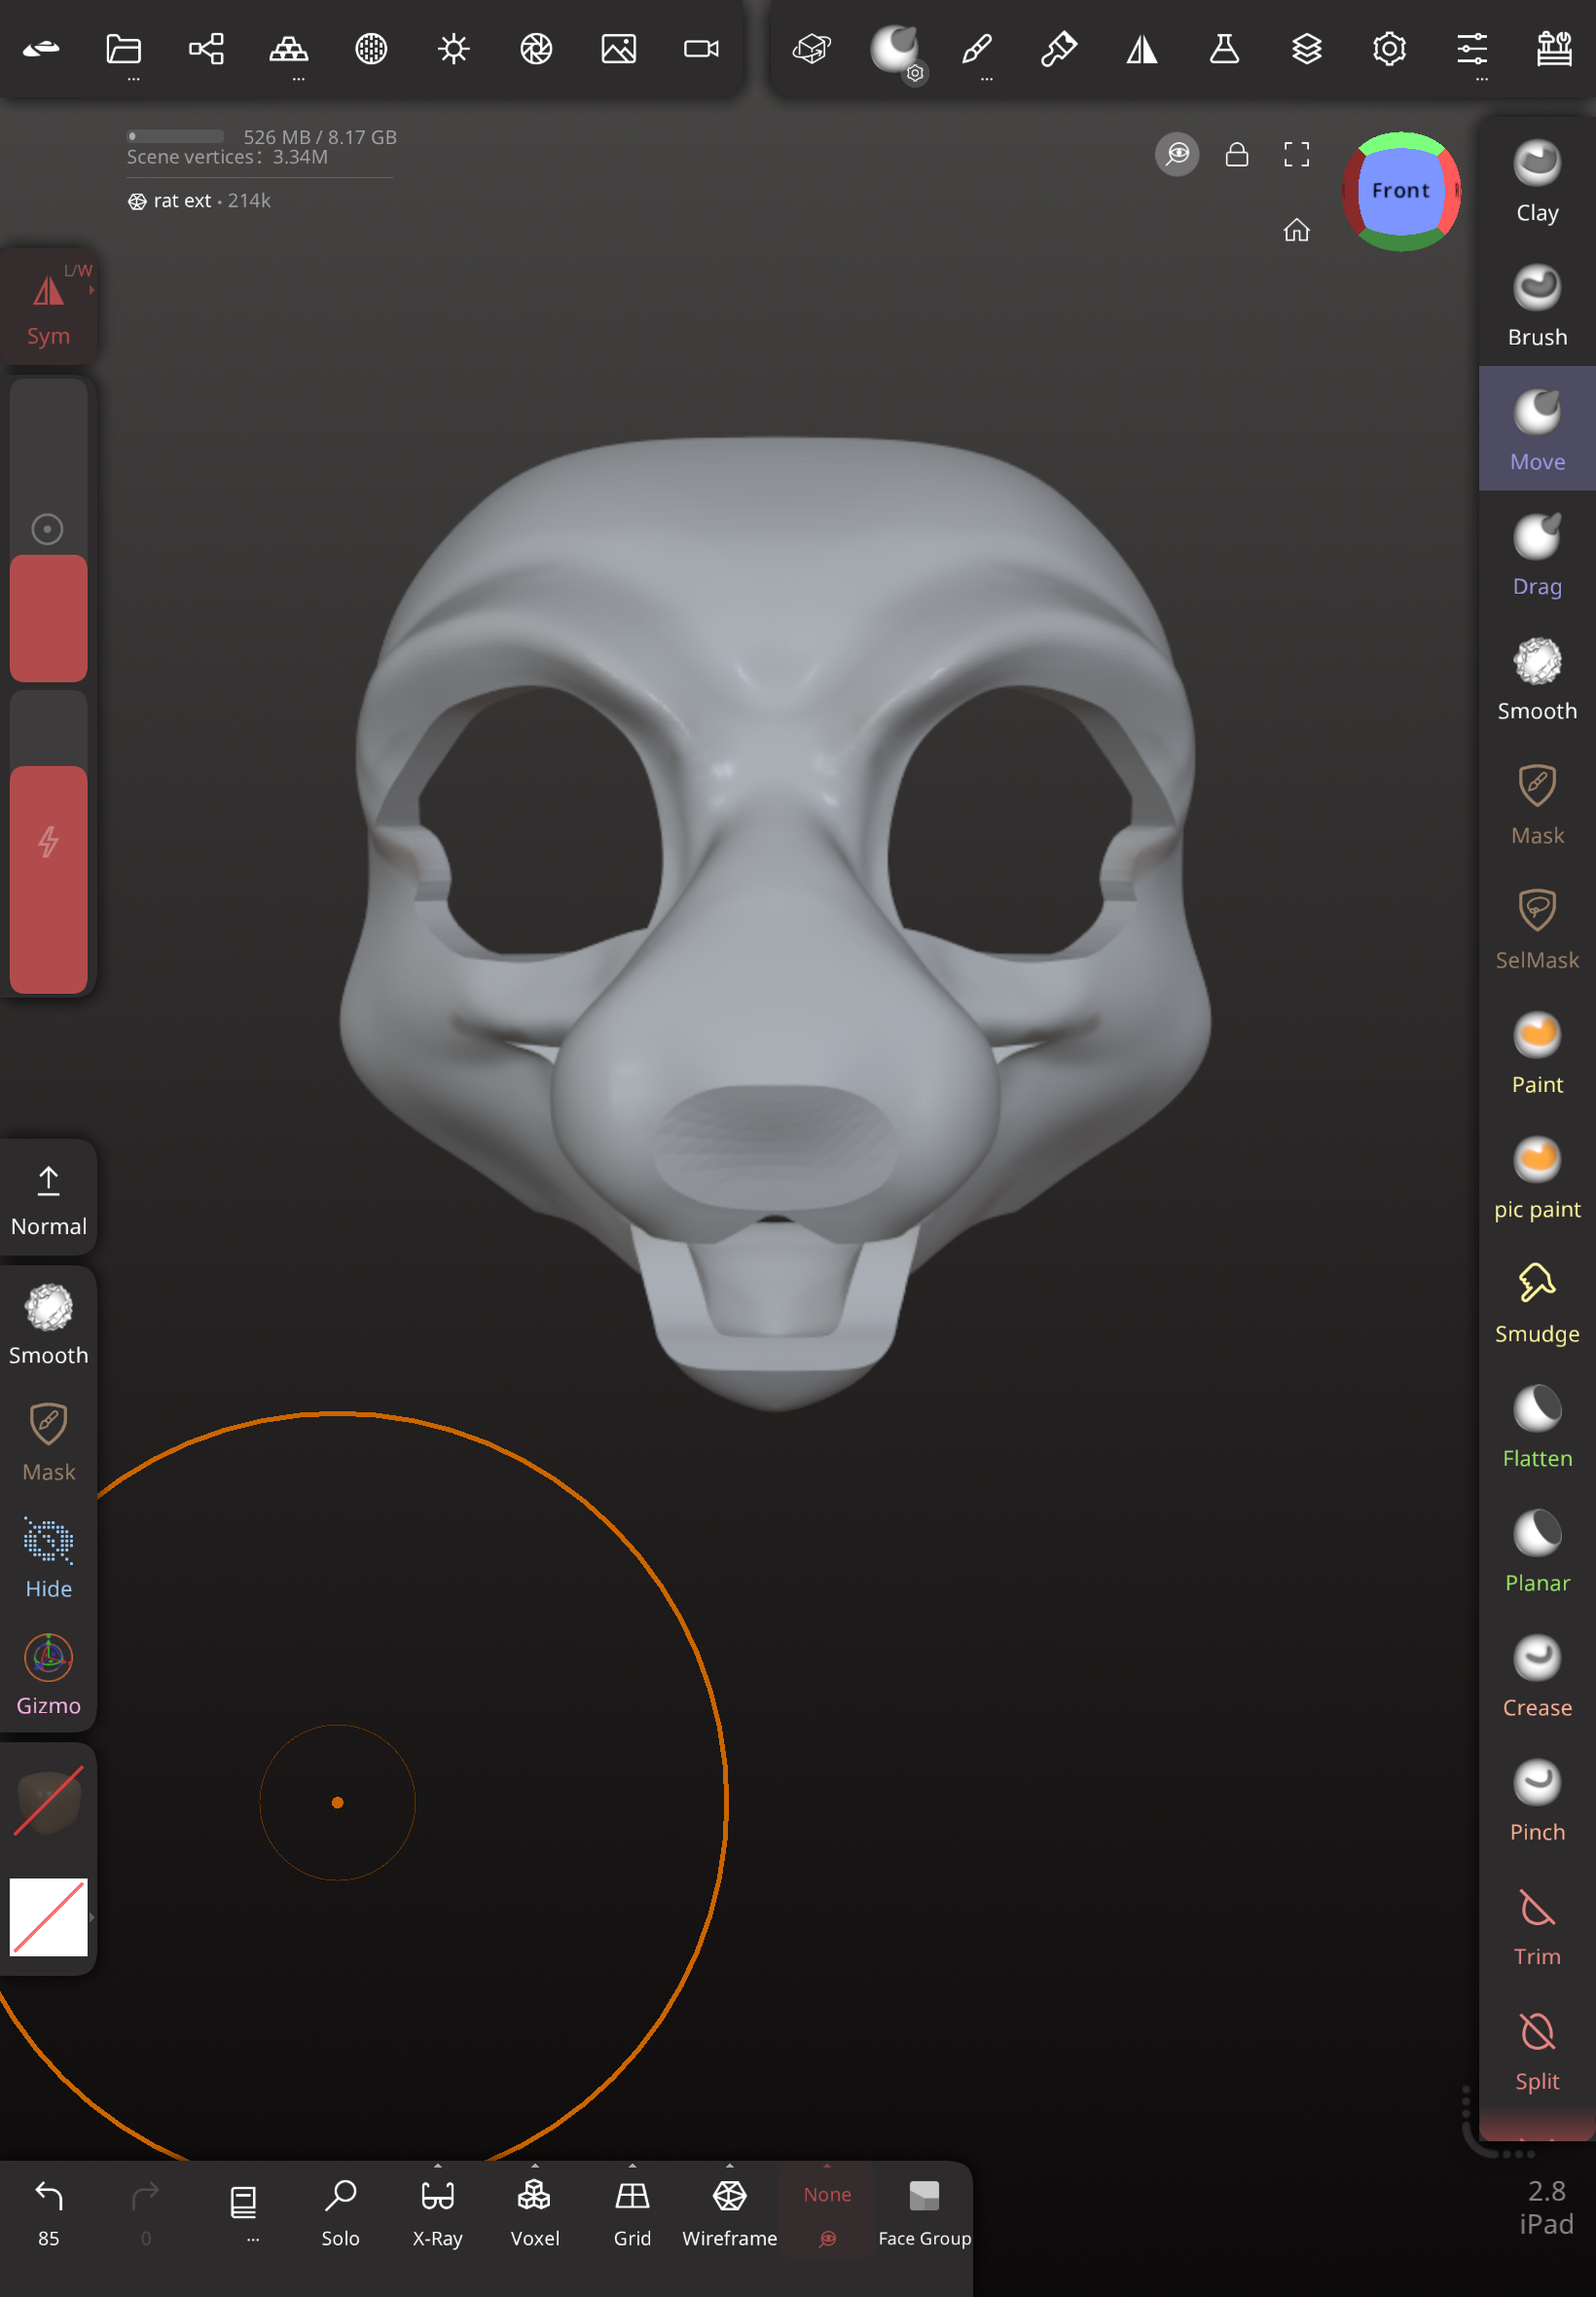
Task: Select the Drag tool
Action: coord(1536,556)
